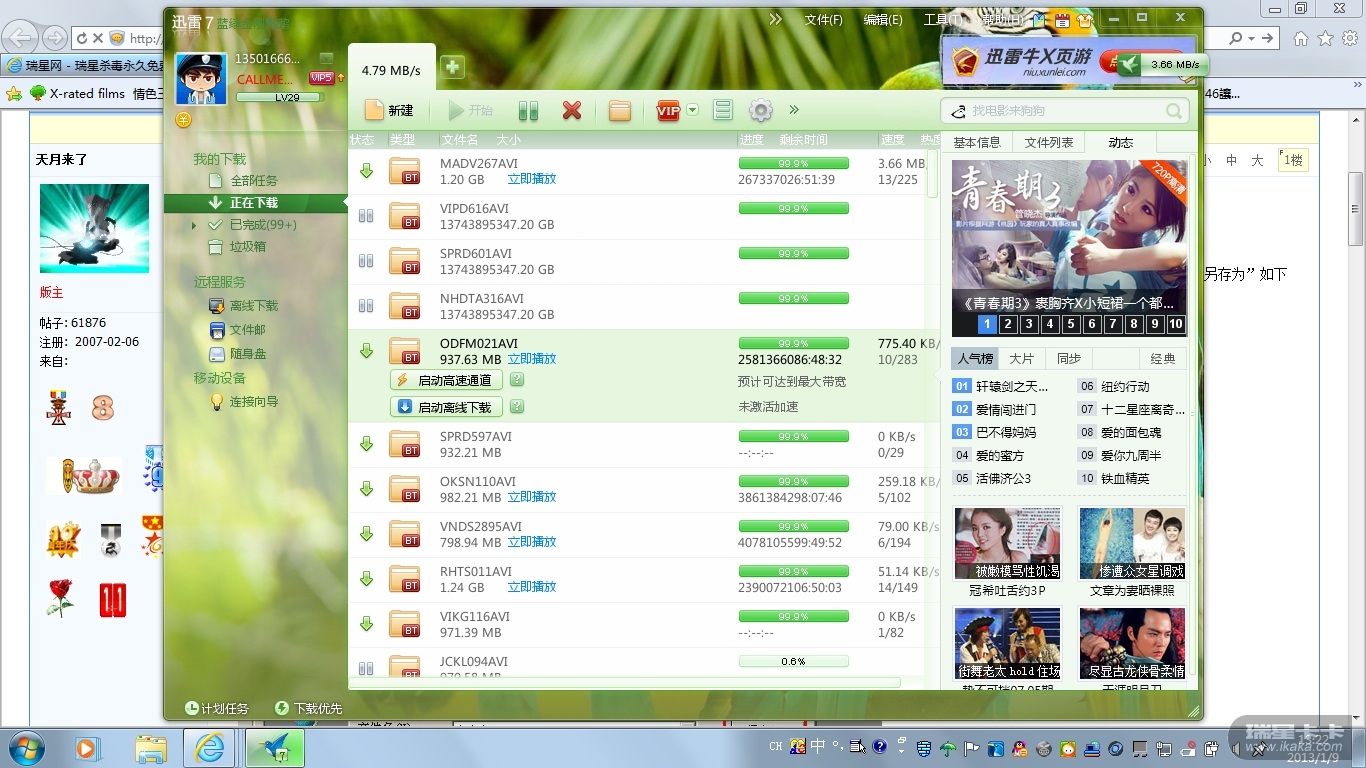Viewport: 1366px width, 768px height.
Task: Sort by the 进度 column header
Action: pyautogui.click(x=751, y=140)
